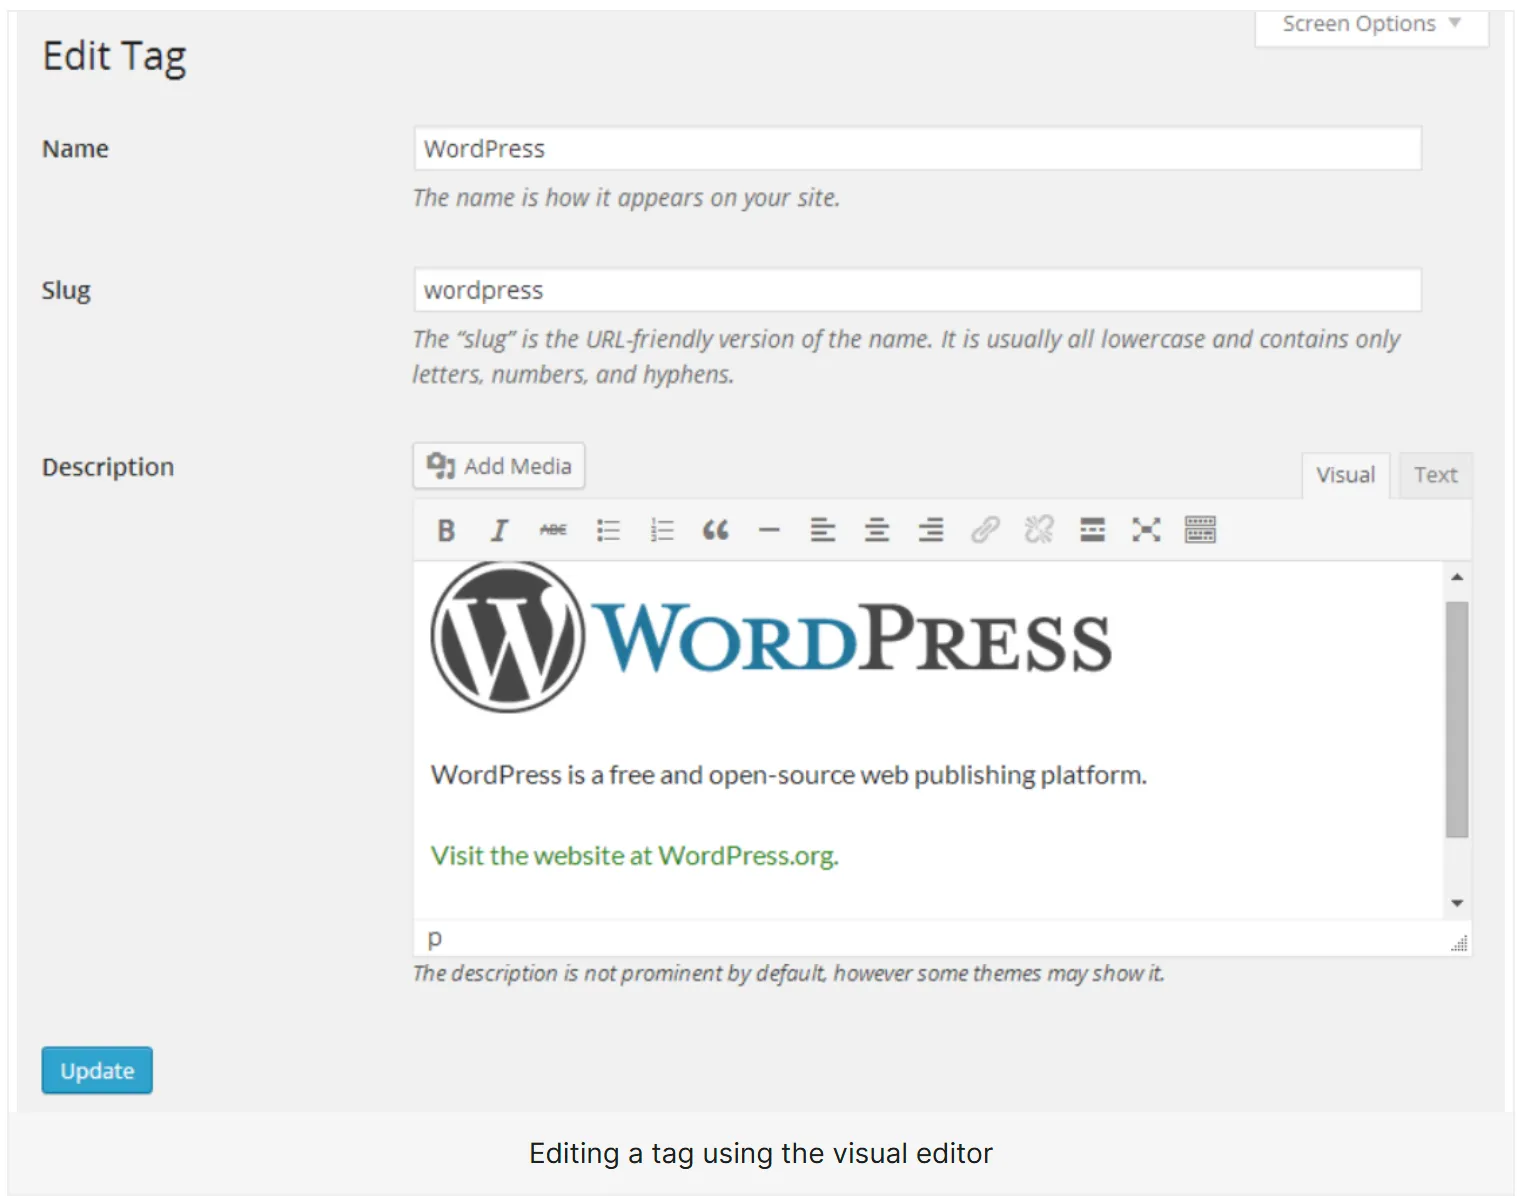Click the remove link icon

[1039, 530]
